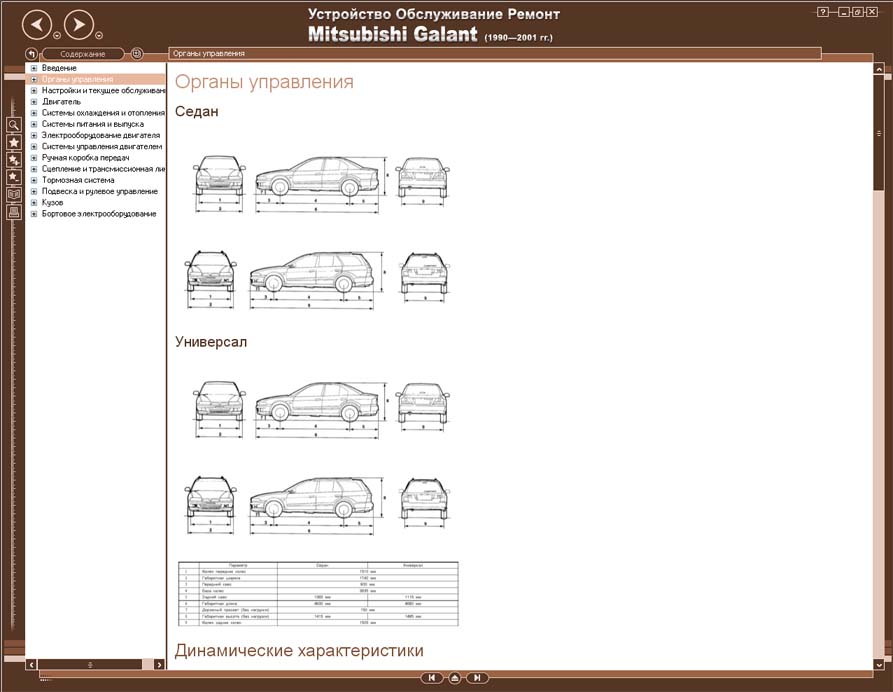Click the vertical scrollbar thumb of the content pane
Screen dimensions: 893x692
click(879, 133)
